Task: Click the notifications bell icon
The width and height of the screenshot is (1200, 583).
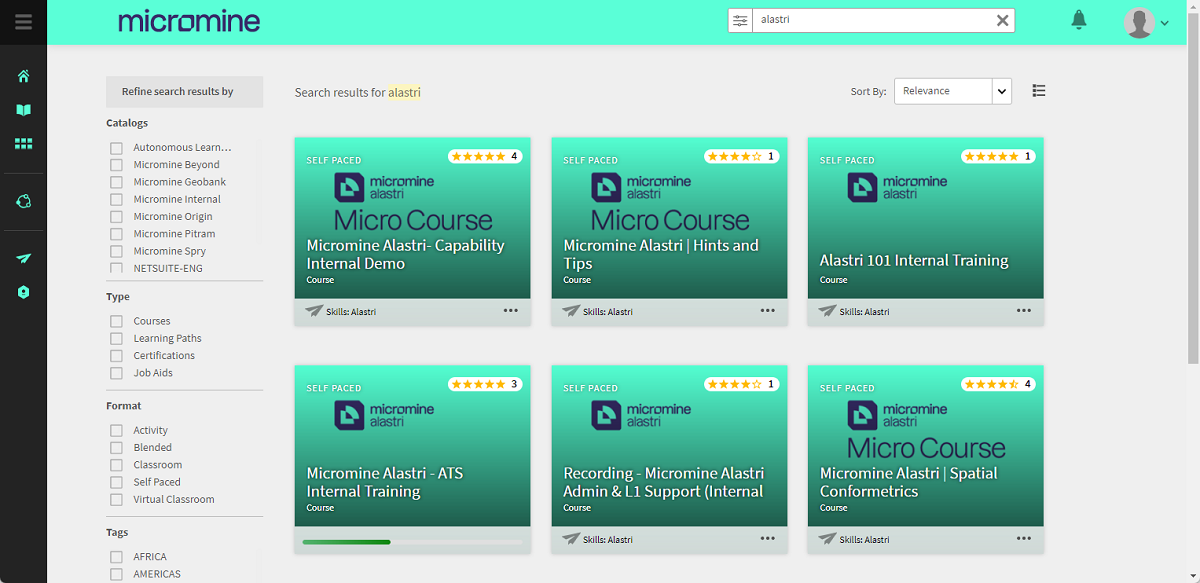Action: point(1079,20)
